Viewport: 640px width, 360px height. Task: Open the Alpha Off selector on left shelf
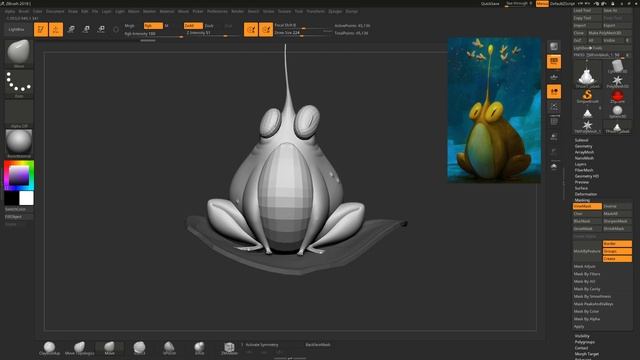tap(19, 114)
